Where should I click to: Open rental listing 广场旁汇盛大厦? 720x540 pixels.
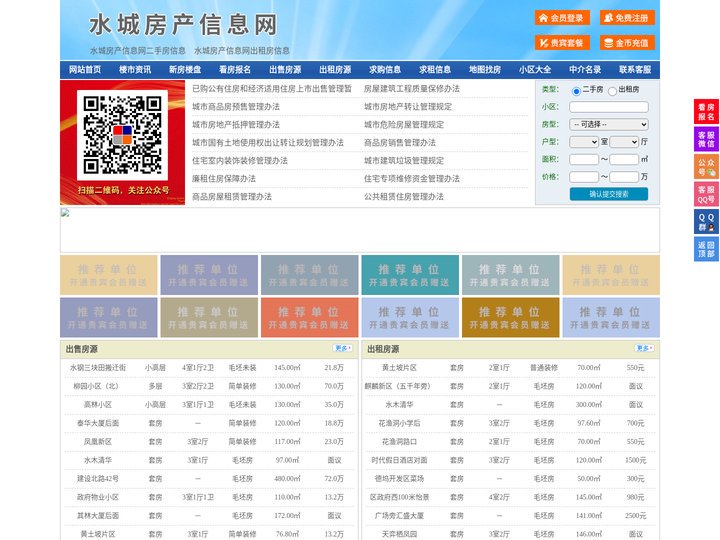[399, 516]
